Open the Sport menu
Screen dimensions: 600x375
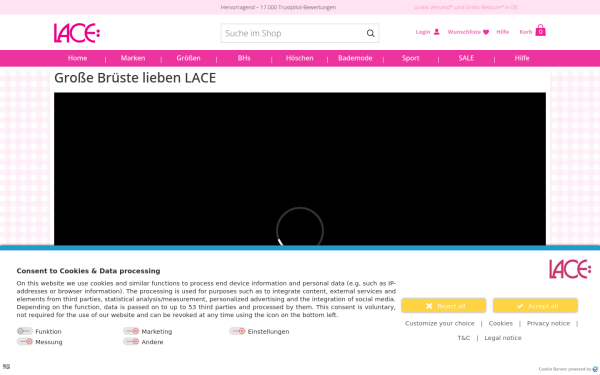tap(411, 58)
